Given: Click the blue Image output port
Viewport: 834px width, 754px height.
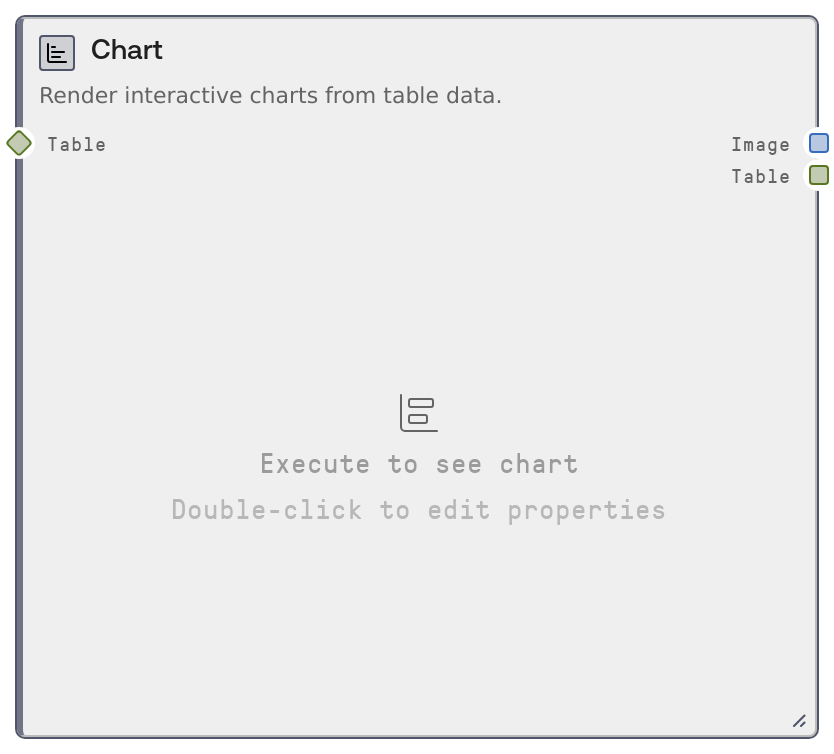Looking at the screenshot, I should tap(819, 143).
